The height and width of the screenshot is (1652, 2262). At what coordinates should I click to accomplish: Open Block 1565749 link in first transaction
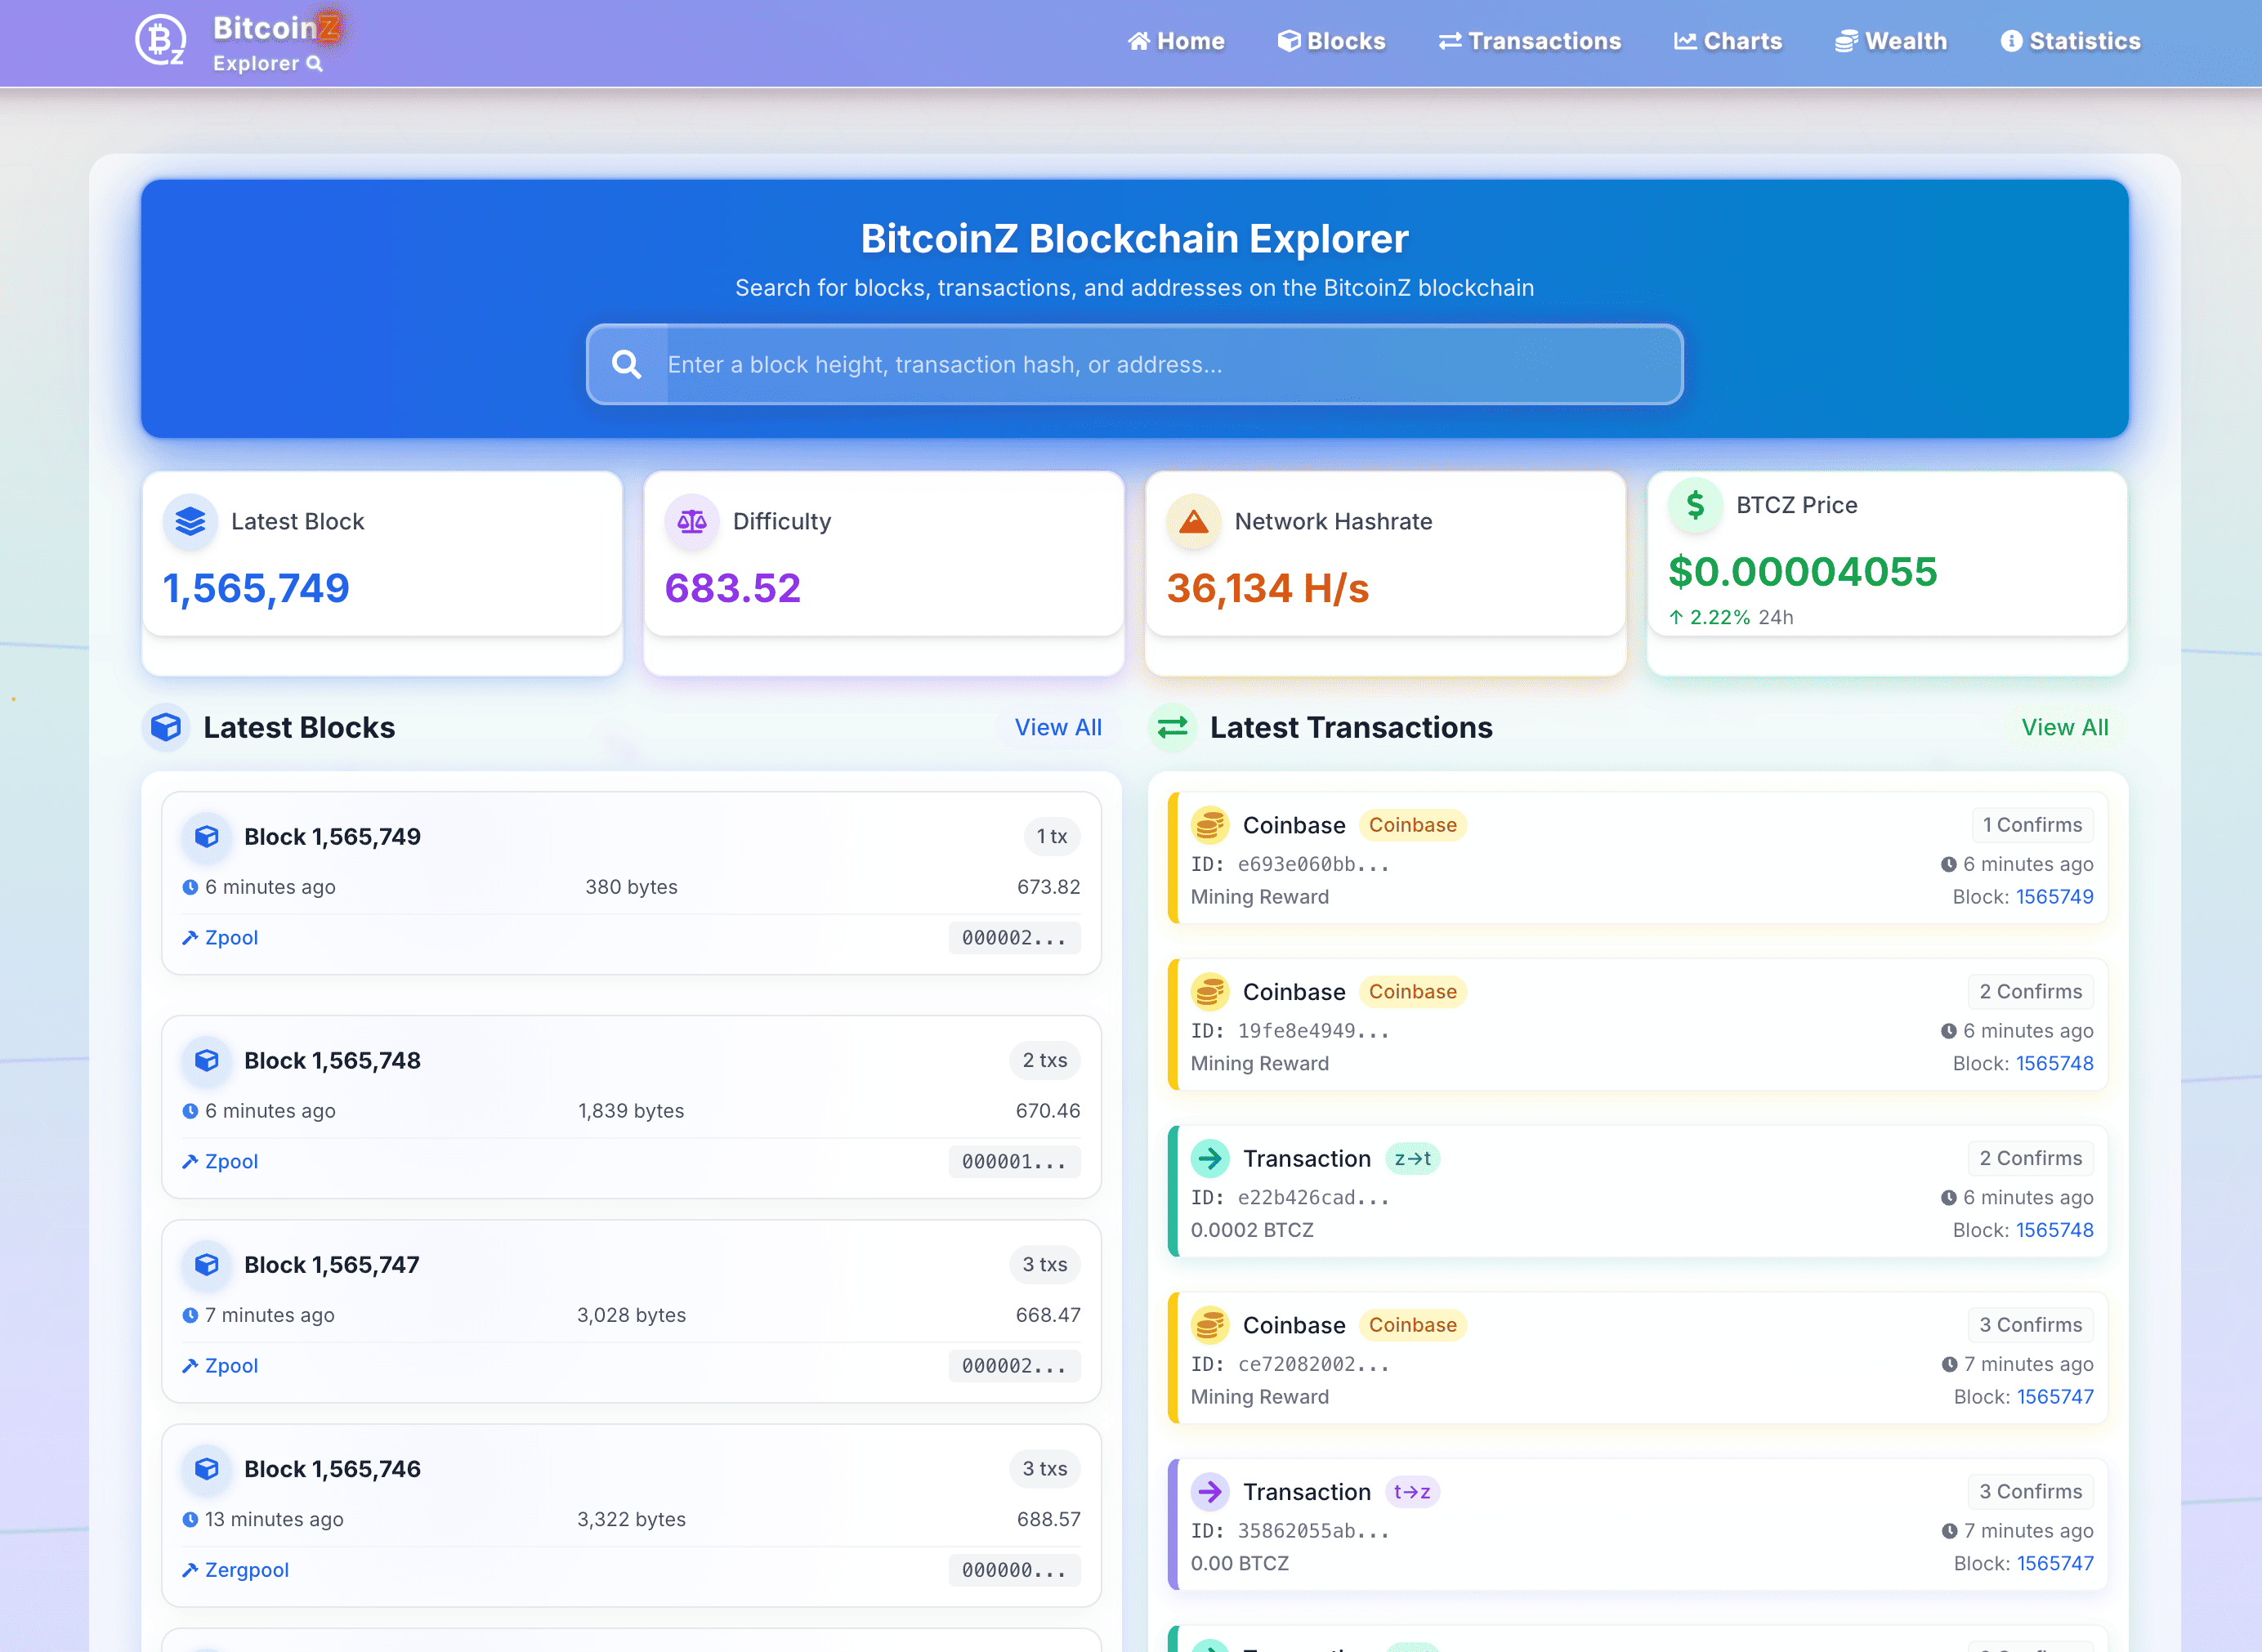(2055, 897)
